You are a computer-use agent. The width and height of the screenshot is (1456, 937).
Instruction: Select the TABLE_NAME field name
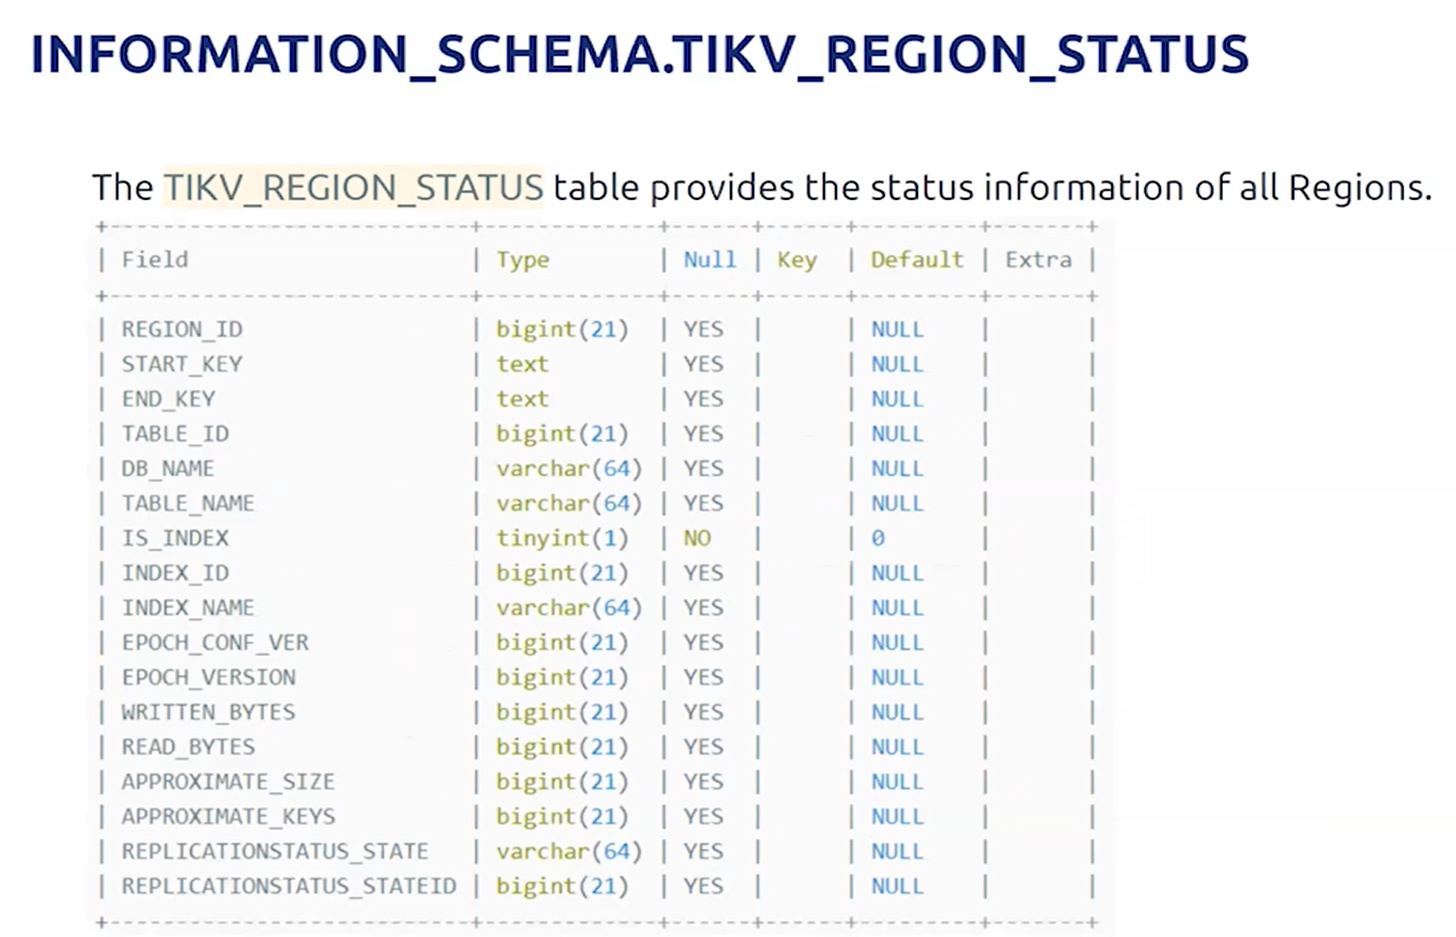point(188,504)
